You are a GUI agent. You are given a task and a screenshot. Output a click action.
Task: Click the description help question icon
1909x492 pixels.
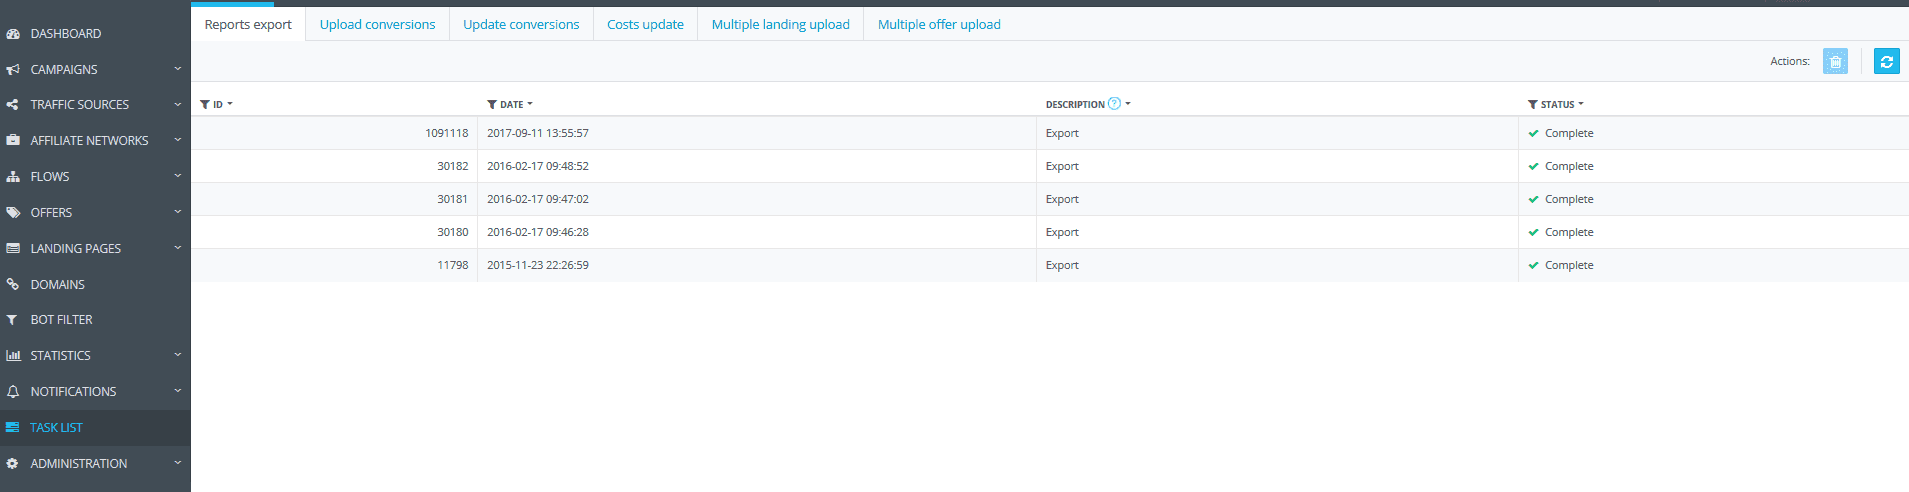(1115, 103)
